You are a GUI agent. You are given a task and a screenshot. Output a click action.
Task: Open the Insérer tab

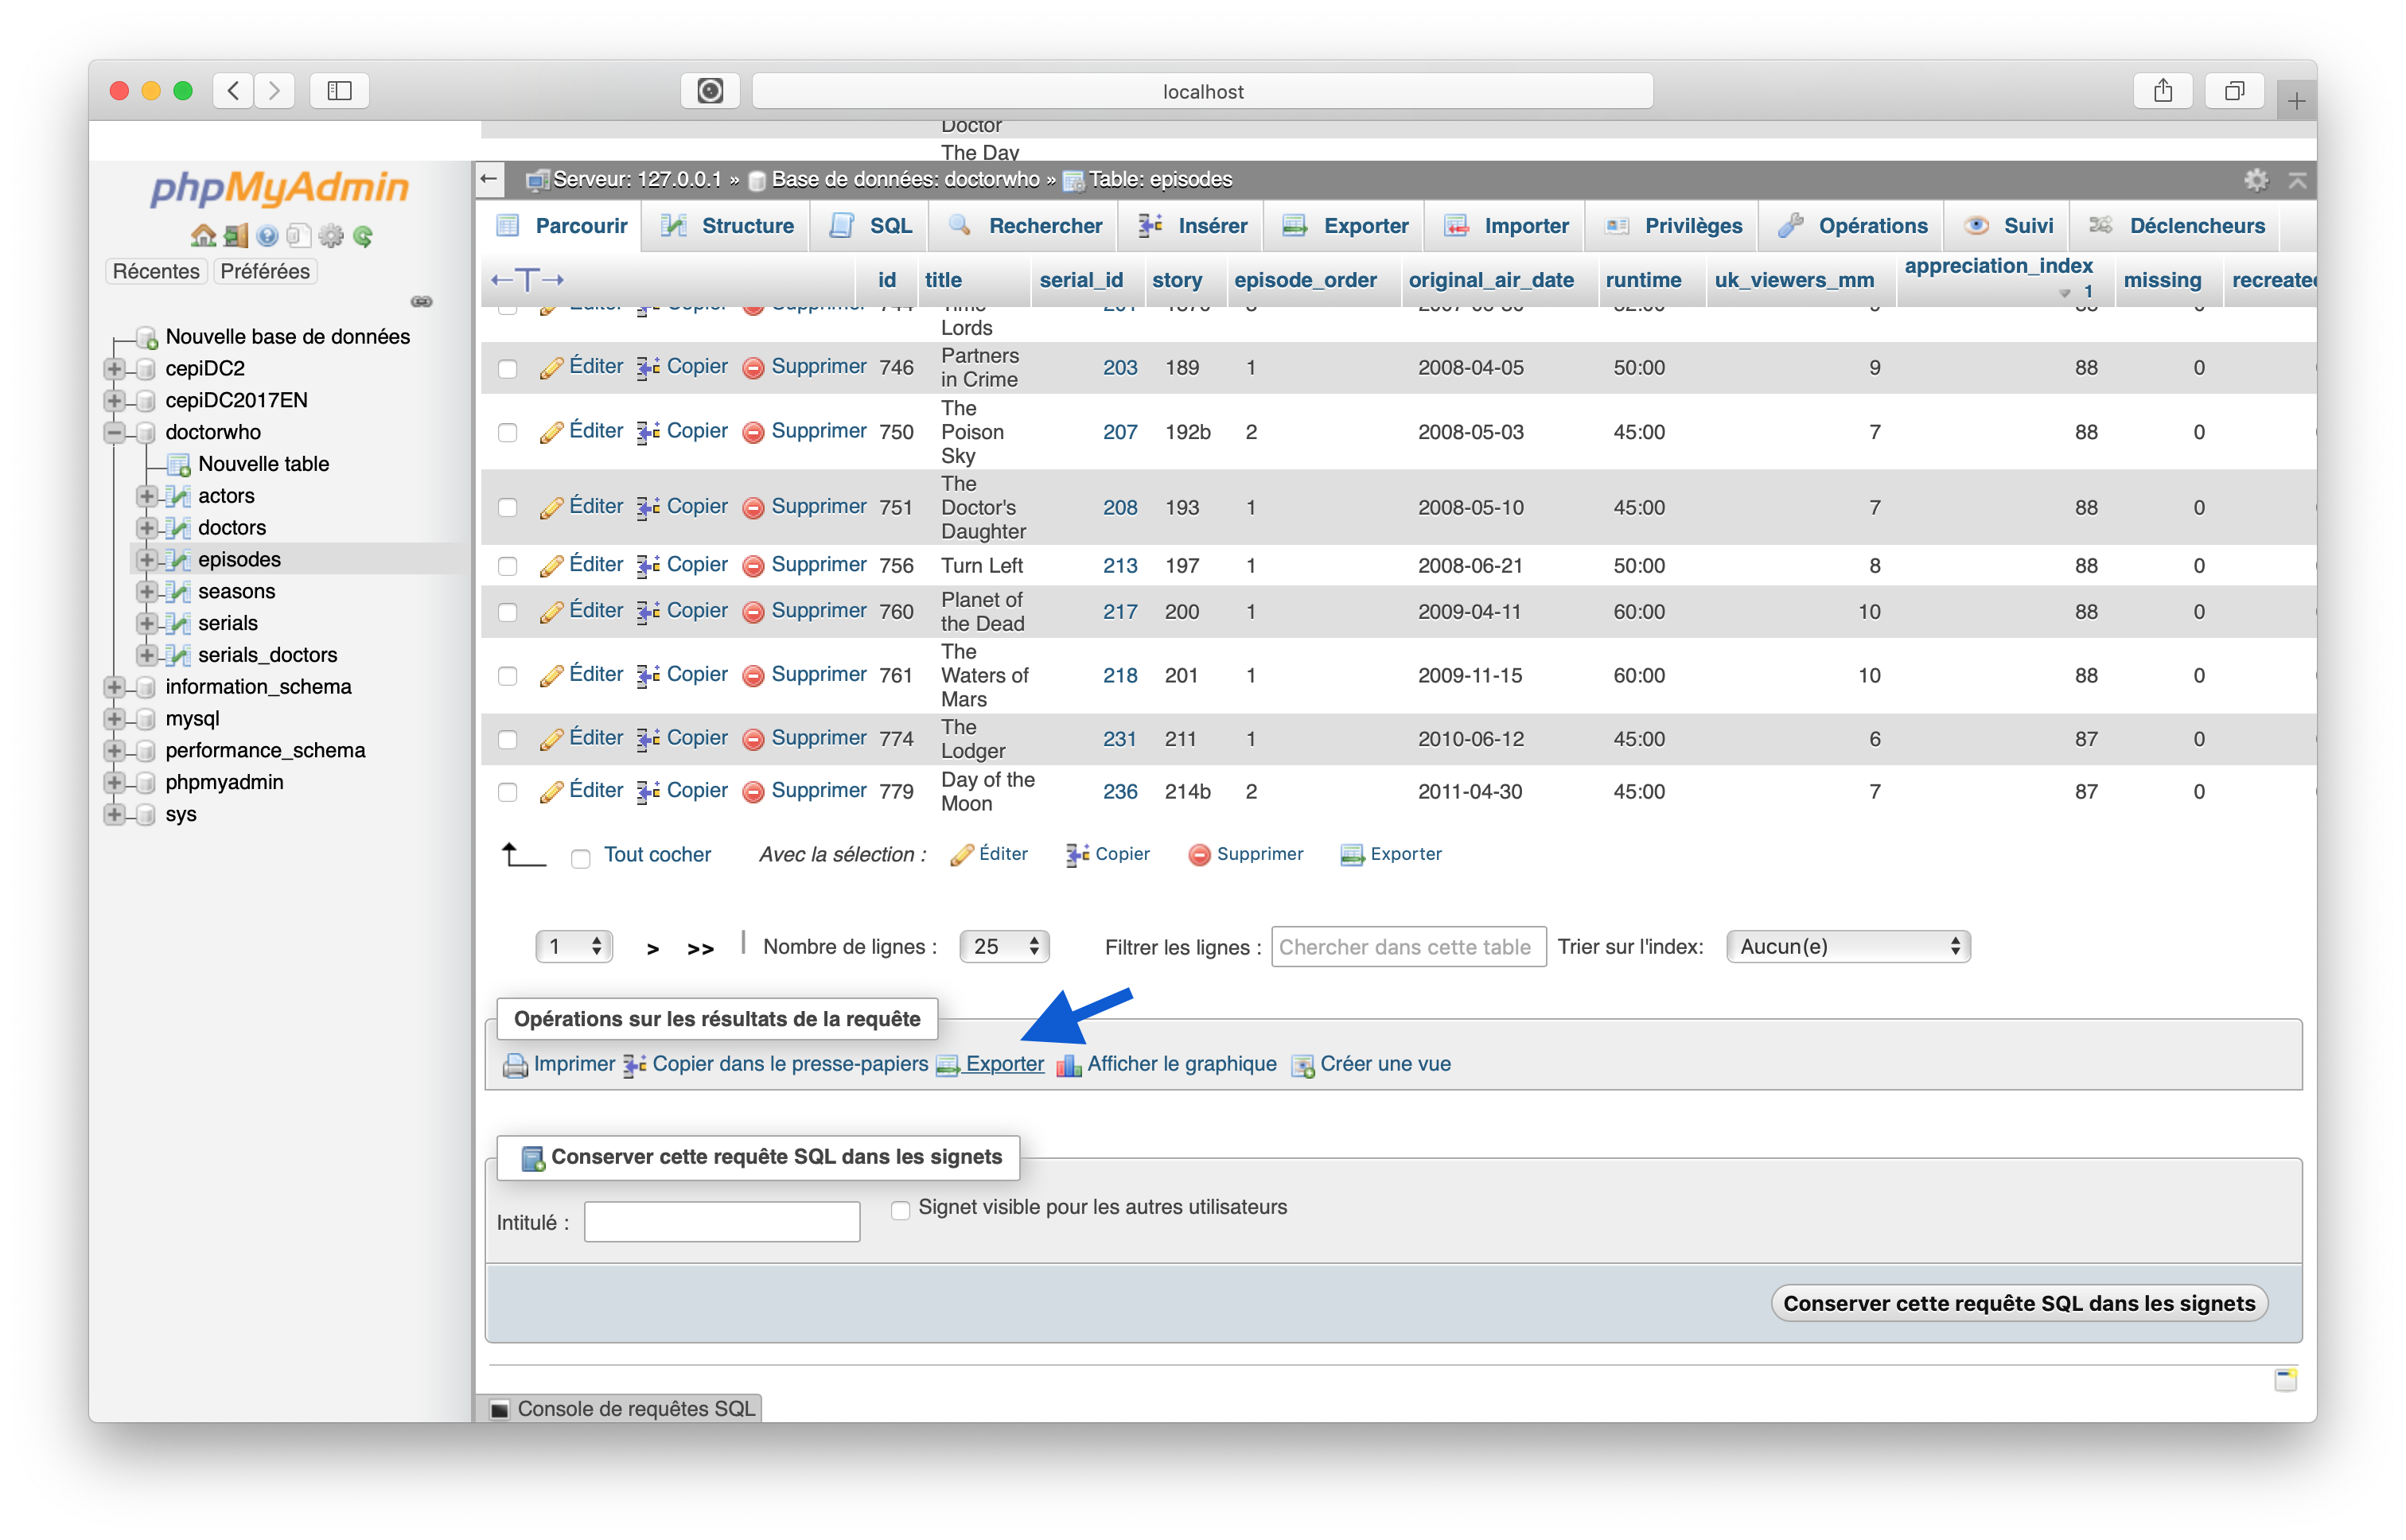pyautogui.click(x=1192, y=226)
